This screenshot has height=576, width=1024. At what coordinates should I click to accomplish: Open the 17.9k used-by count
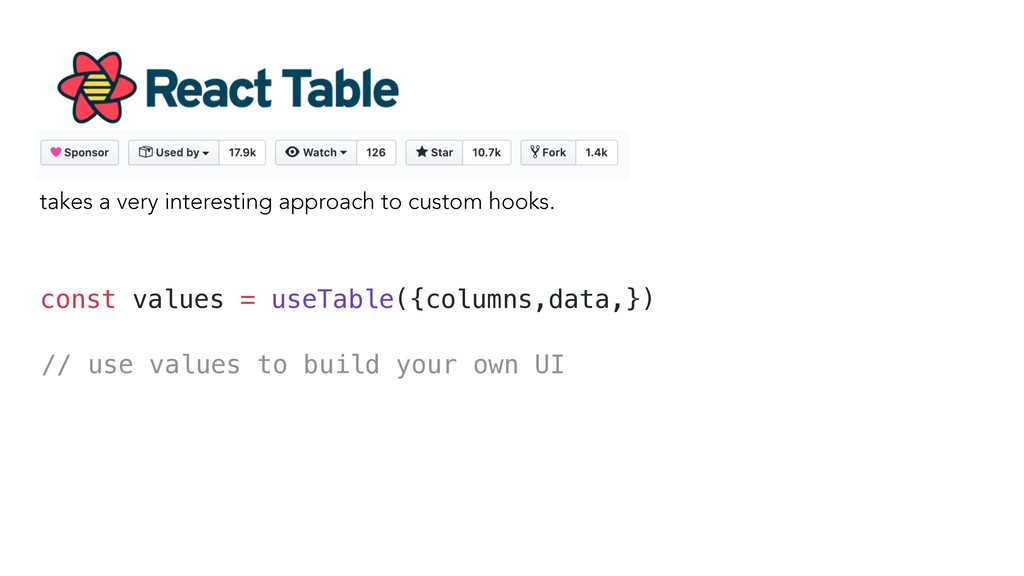click(242, 152)
